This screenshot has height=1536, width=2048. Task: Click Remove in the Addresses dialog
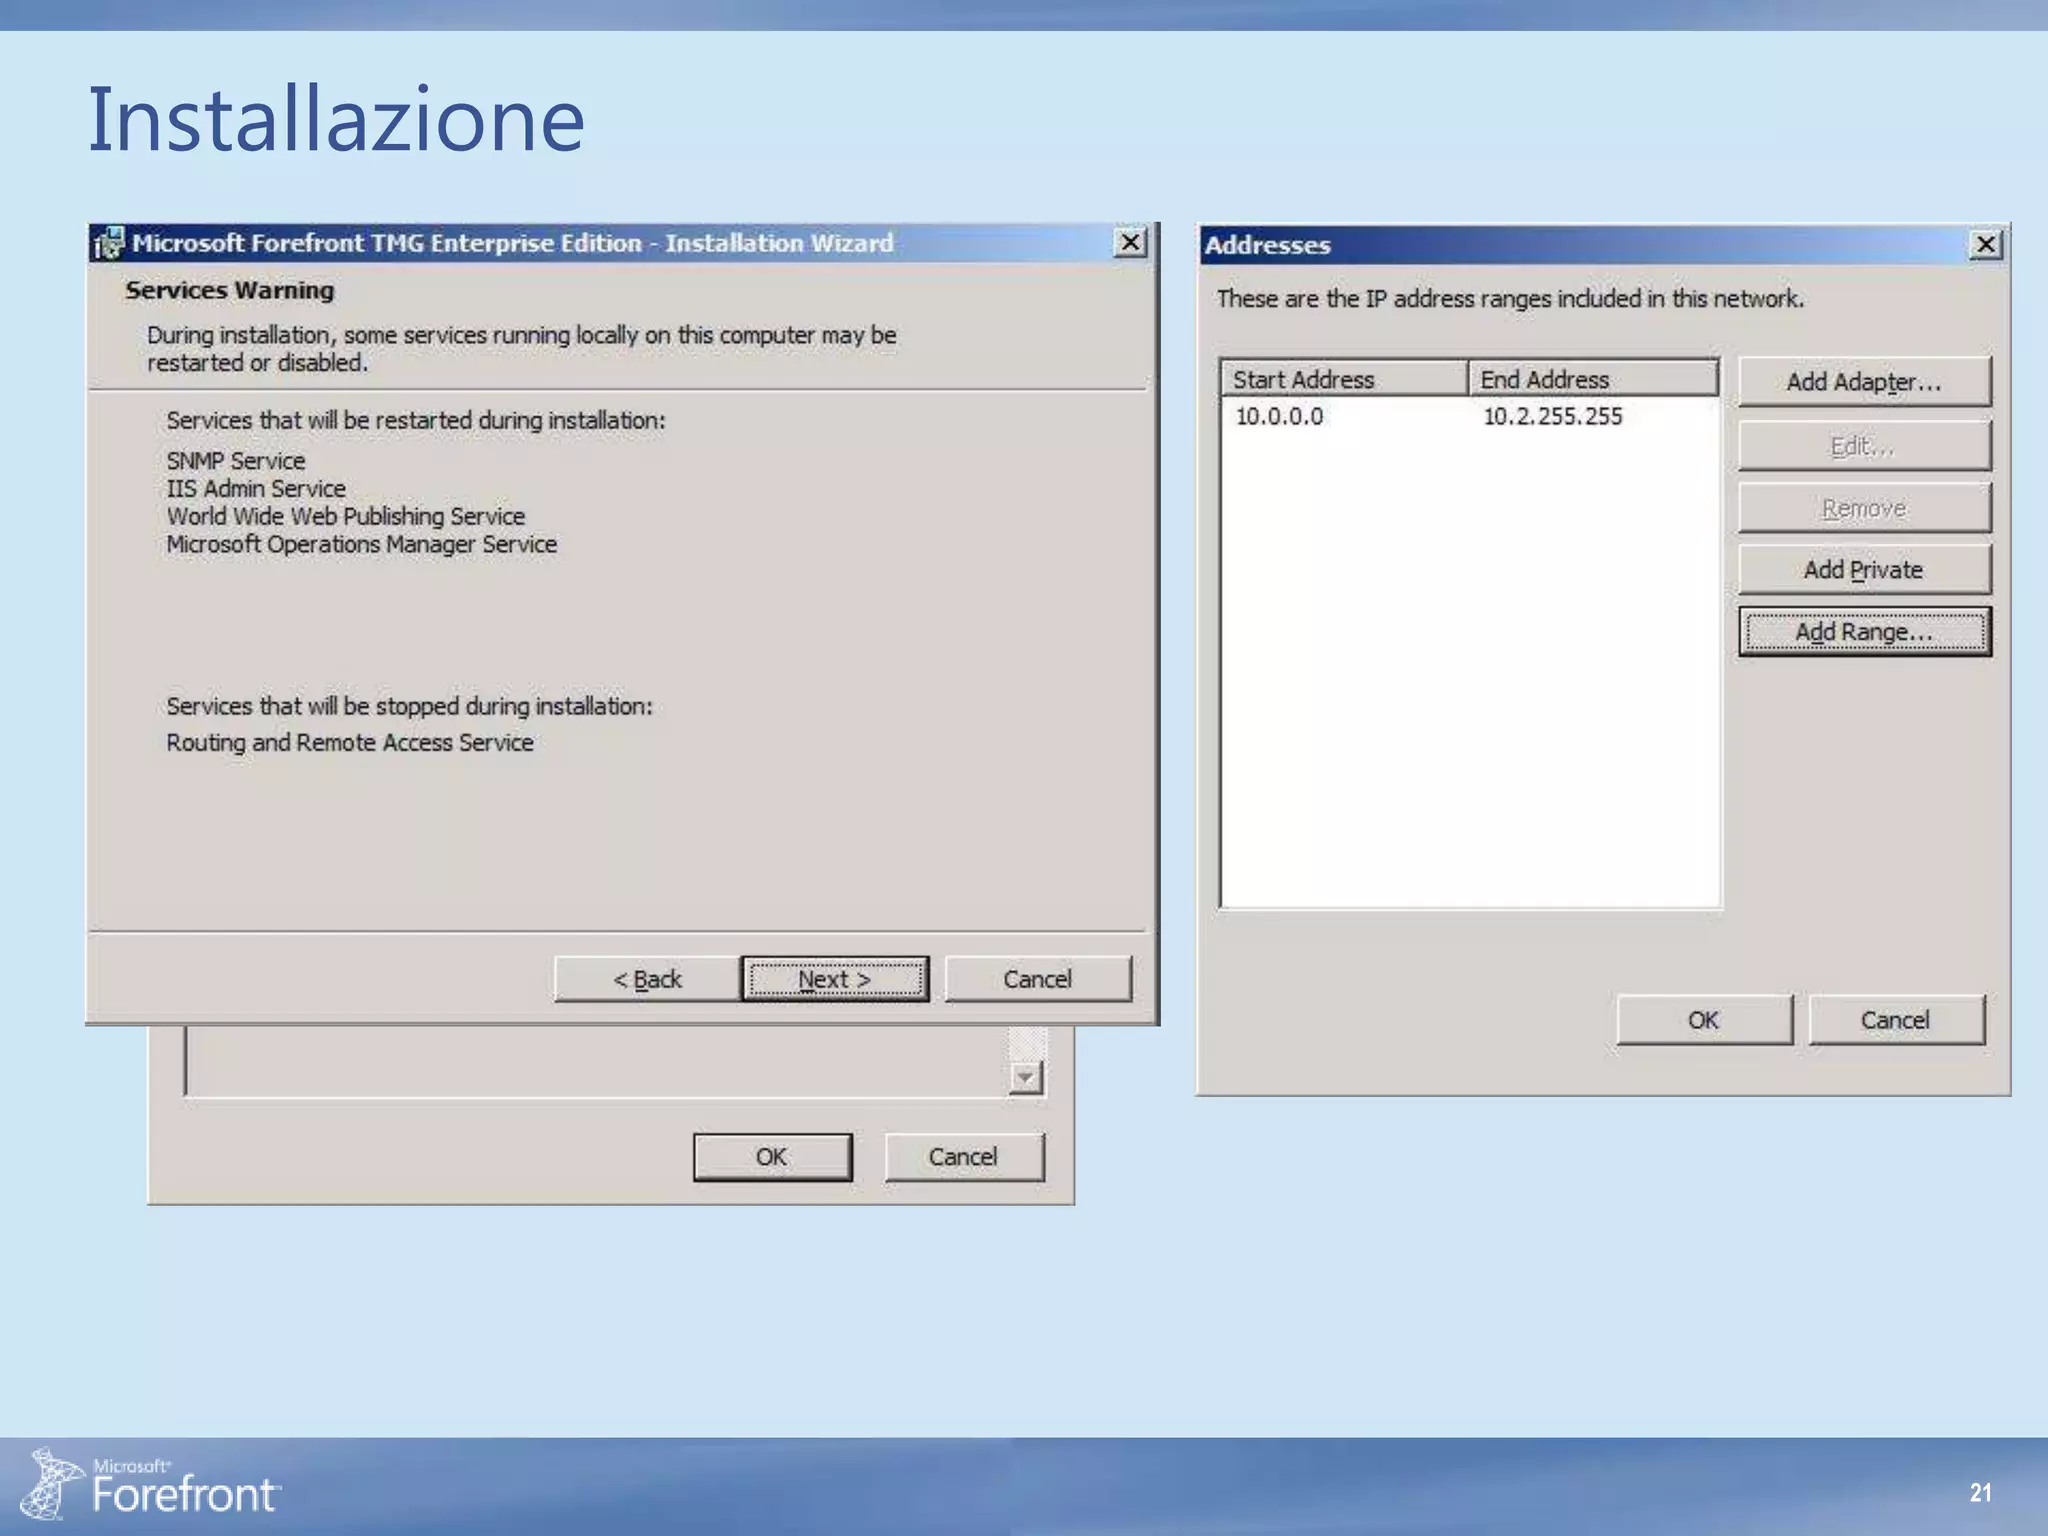click(x=1864, y=508)
